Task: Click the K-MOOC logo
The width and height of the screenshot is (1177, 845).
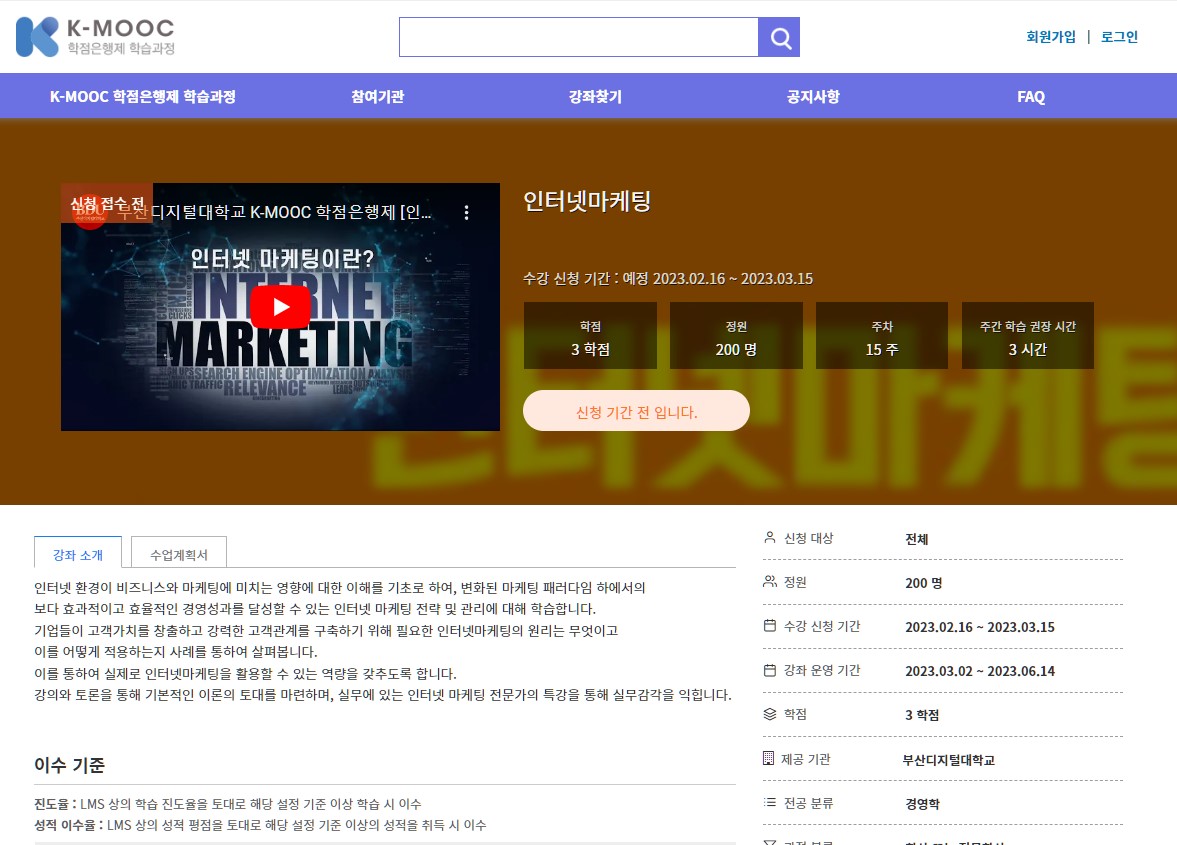Action: coord(95,37)
